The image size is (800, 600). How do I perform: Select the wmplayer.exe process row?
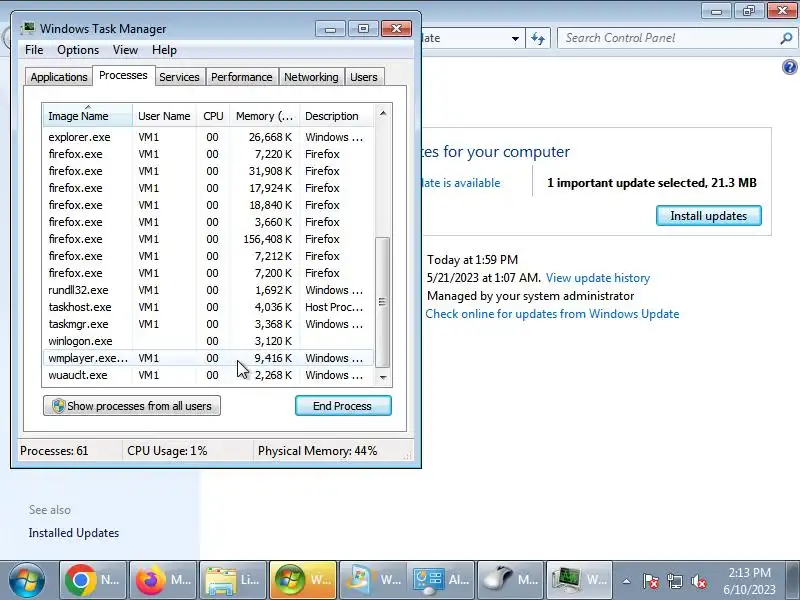(x=208, y=358)
